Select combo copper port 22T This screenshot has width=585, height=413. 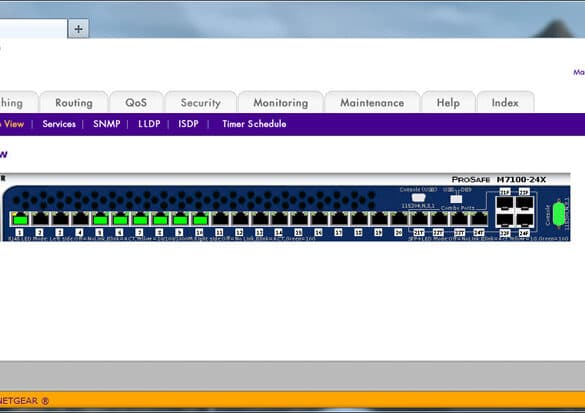coord(439,219)
